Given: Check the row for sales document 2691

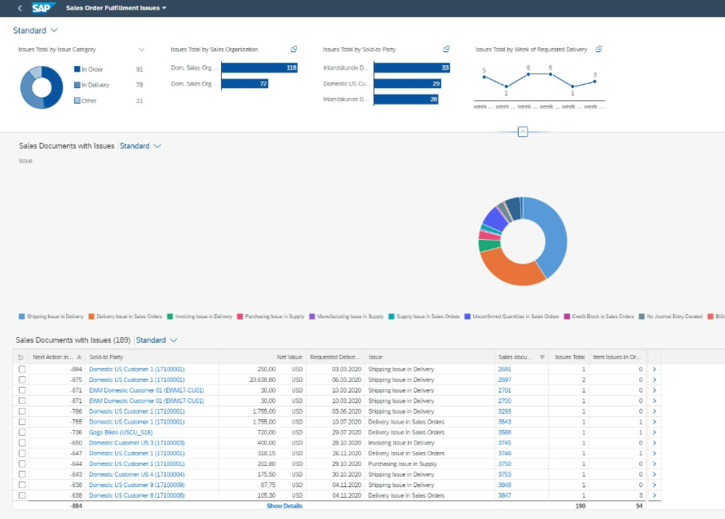Looking at the screenshot, I should pyautogui.click(x=22, y=369).
